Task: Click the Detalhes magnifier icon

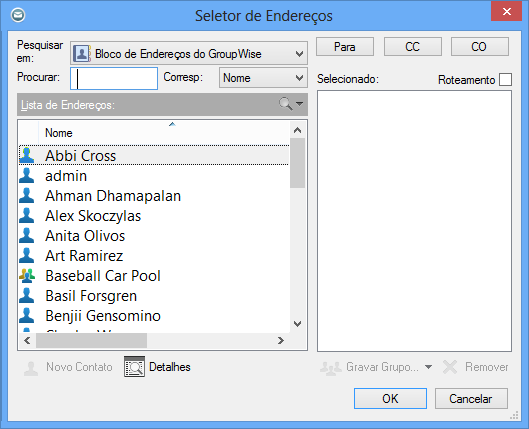Action: click(134, 367)
